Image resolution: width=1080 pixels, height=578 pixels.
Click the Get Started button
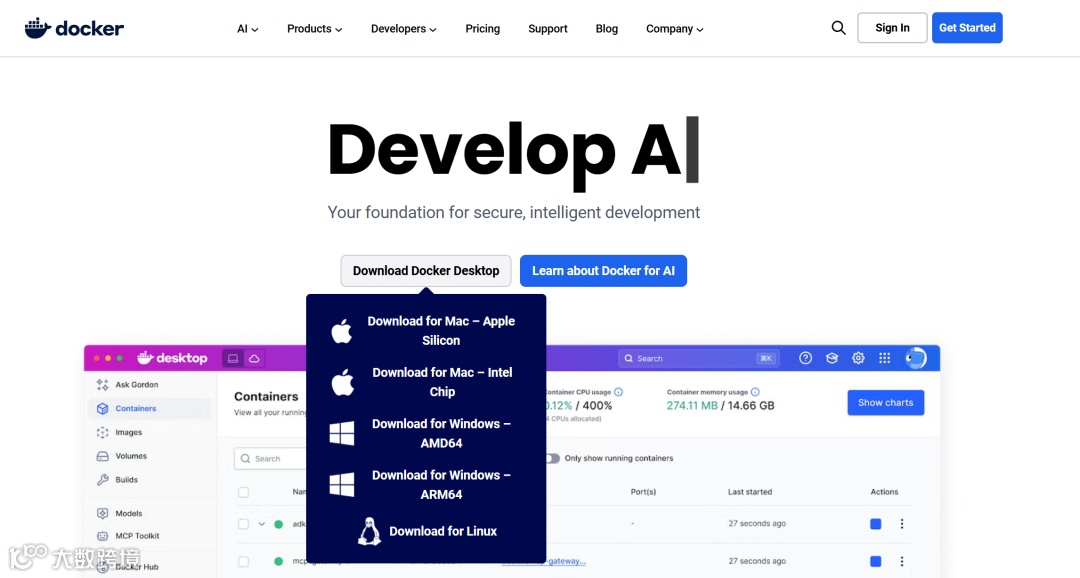(x=967, y=28)
